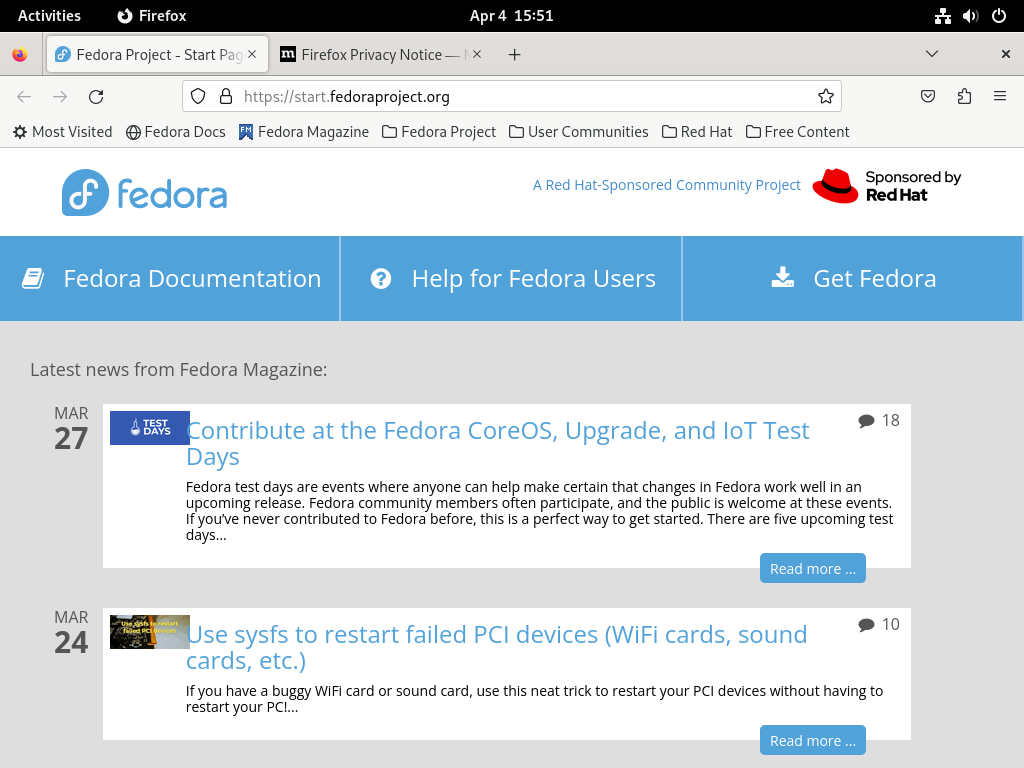
Task: View 10 comments on sysfs article
Action: (879, 624)
